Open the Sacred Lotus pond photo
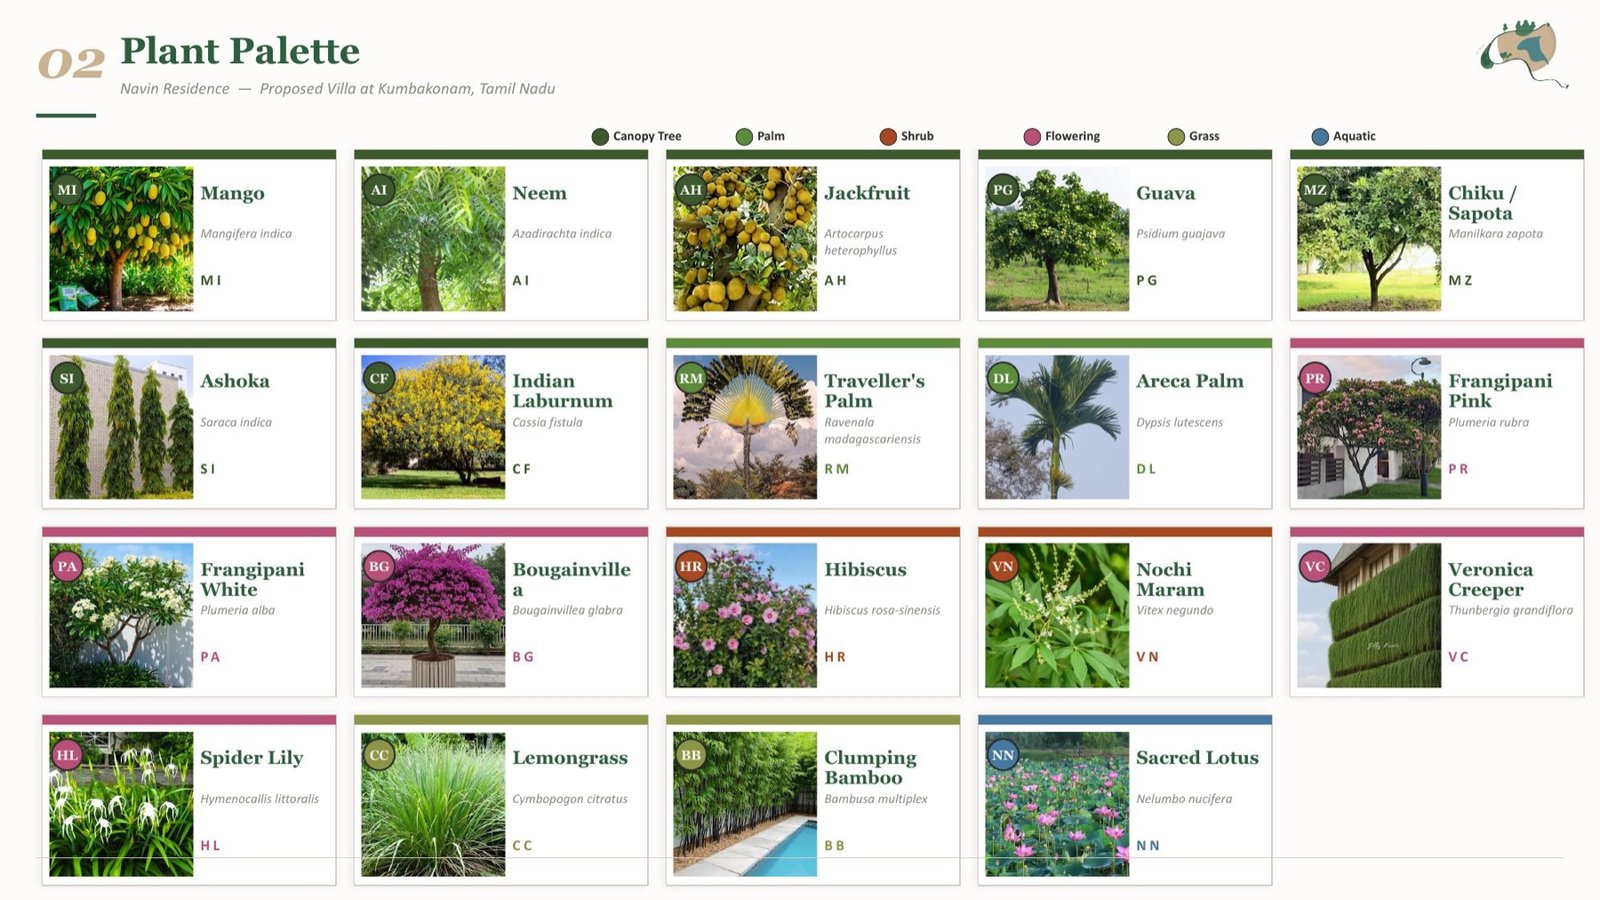This screenshot has height=900, width=1600. 1057,804
